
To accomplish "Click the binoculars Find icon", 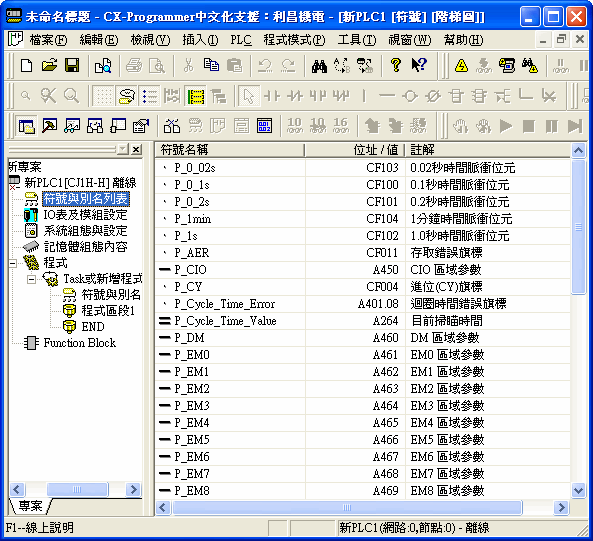I will click(x=319, y=66).
